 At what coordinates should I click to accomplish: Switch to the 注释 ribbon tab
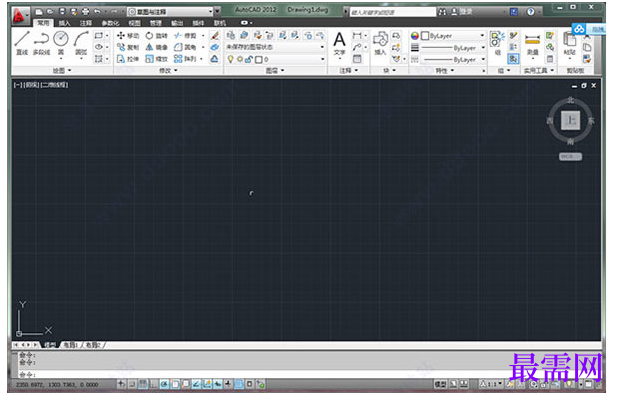[x=86, y=23]
